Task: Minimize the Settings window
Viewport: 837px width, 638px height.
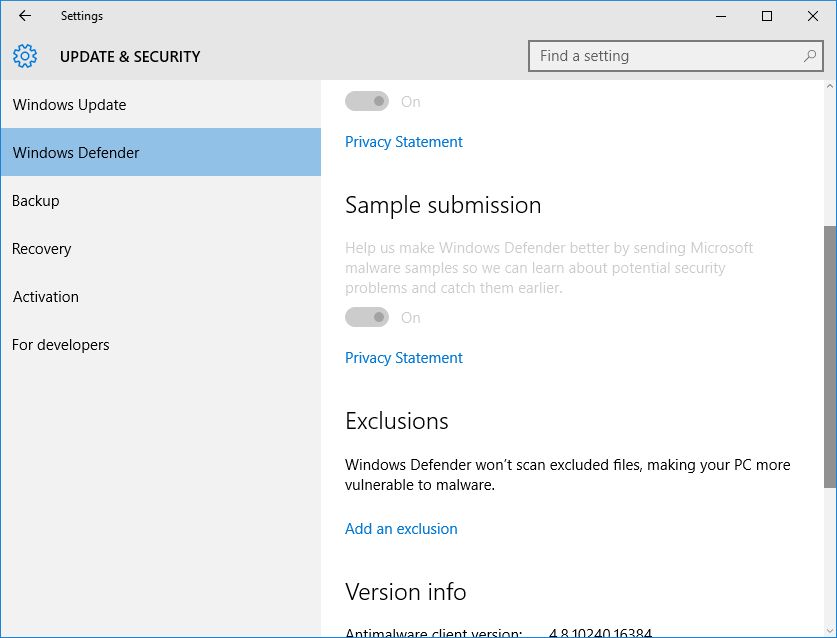Action: tap(721, 16)
